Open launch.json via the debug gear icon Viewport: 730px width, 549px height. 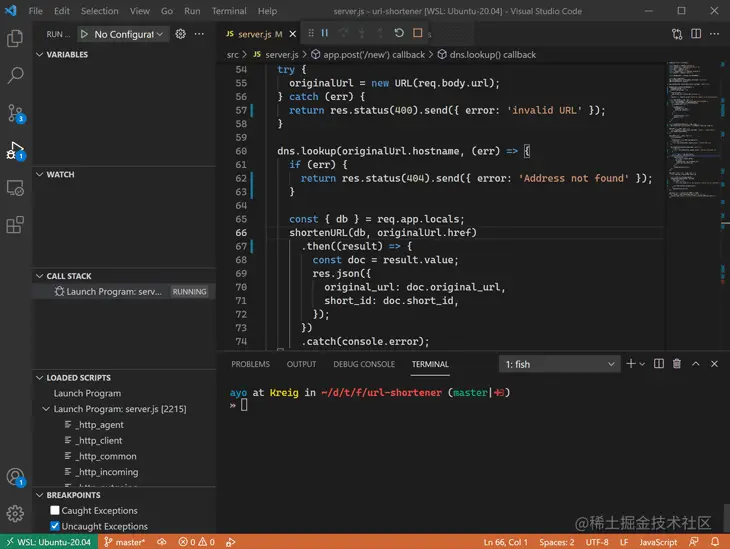click(181, 34)
